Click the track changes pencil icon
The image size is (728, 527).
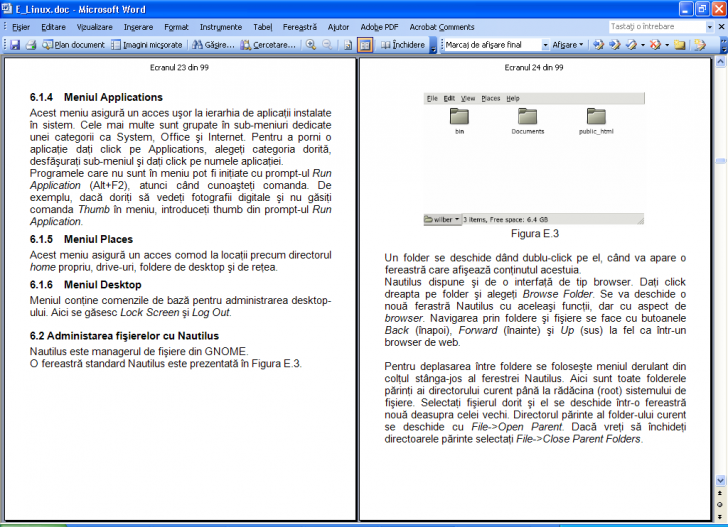[700, 45]
